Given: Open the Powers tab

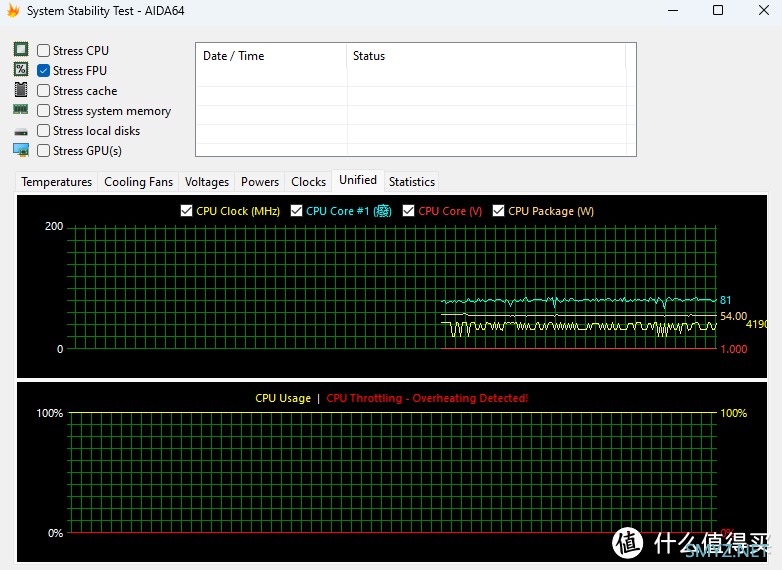Looking at the screenshot, I should (x=260, y=182).
